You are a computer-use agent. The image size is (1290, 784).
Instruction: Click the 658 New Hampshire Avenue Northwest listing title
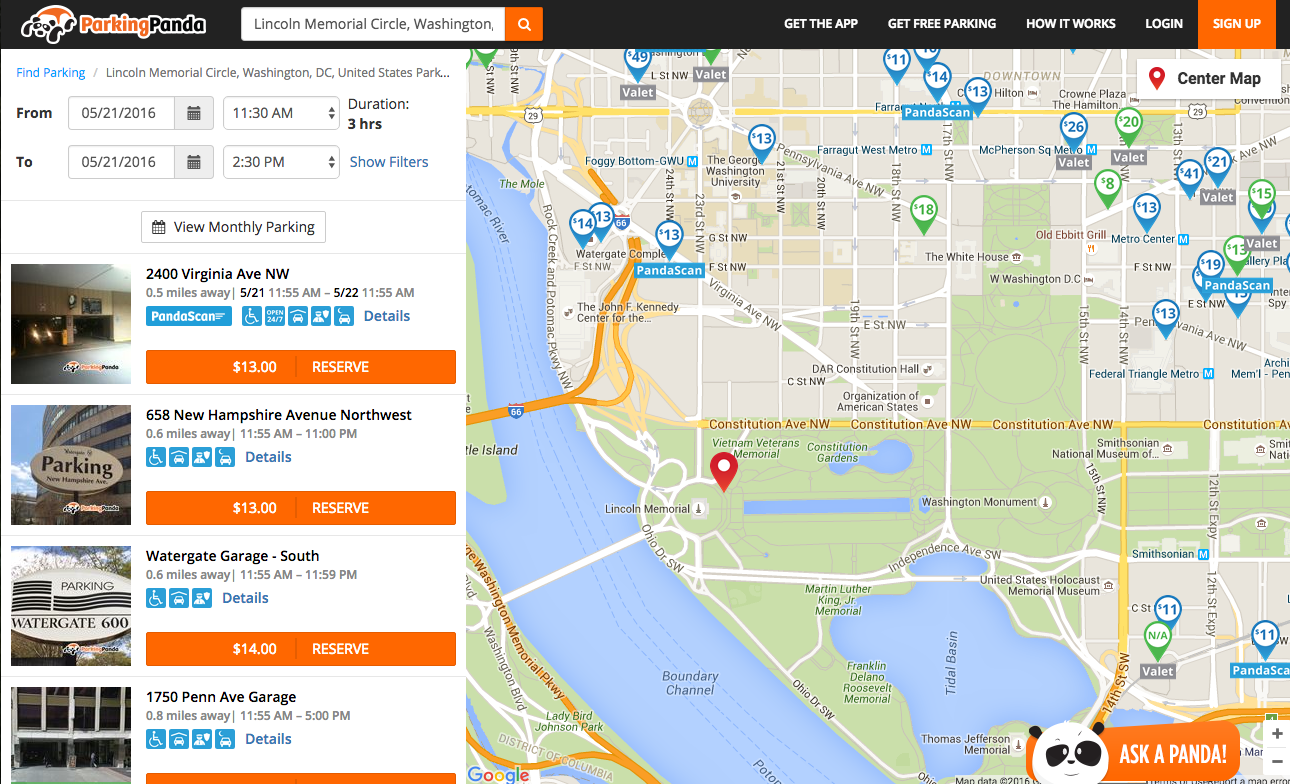(x=279, y=415)
